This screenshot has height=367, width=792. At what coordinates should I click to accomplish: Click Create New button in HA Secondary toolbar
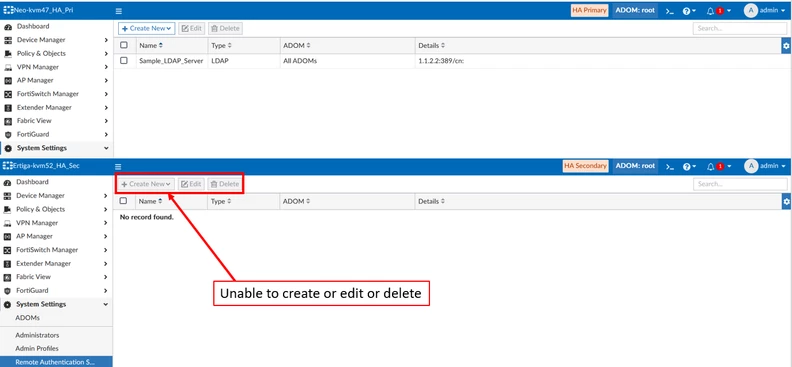point(146,184)
